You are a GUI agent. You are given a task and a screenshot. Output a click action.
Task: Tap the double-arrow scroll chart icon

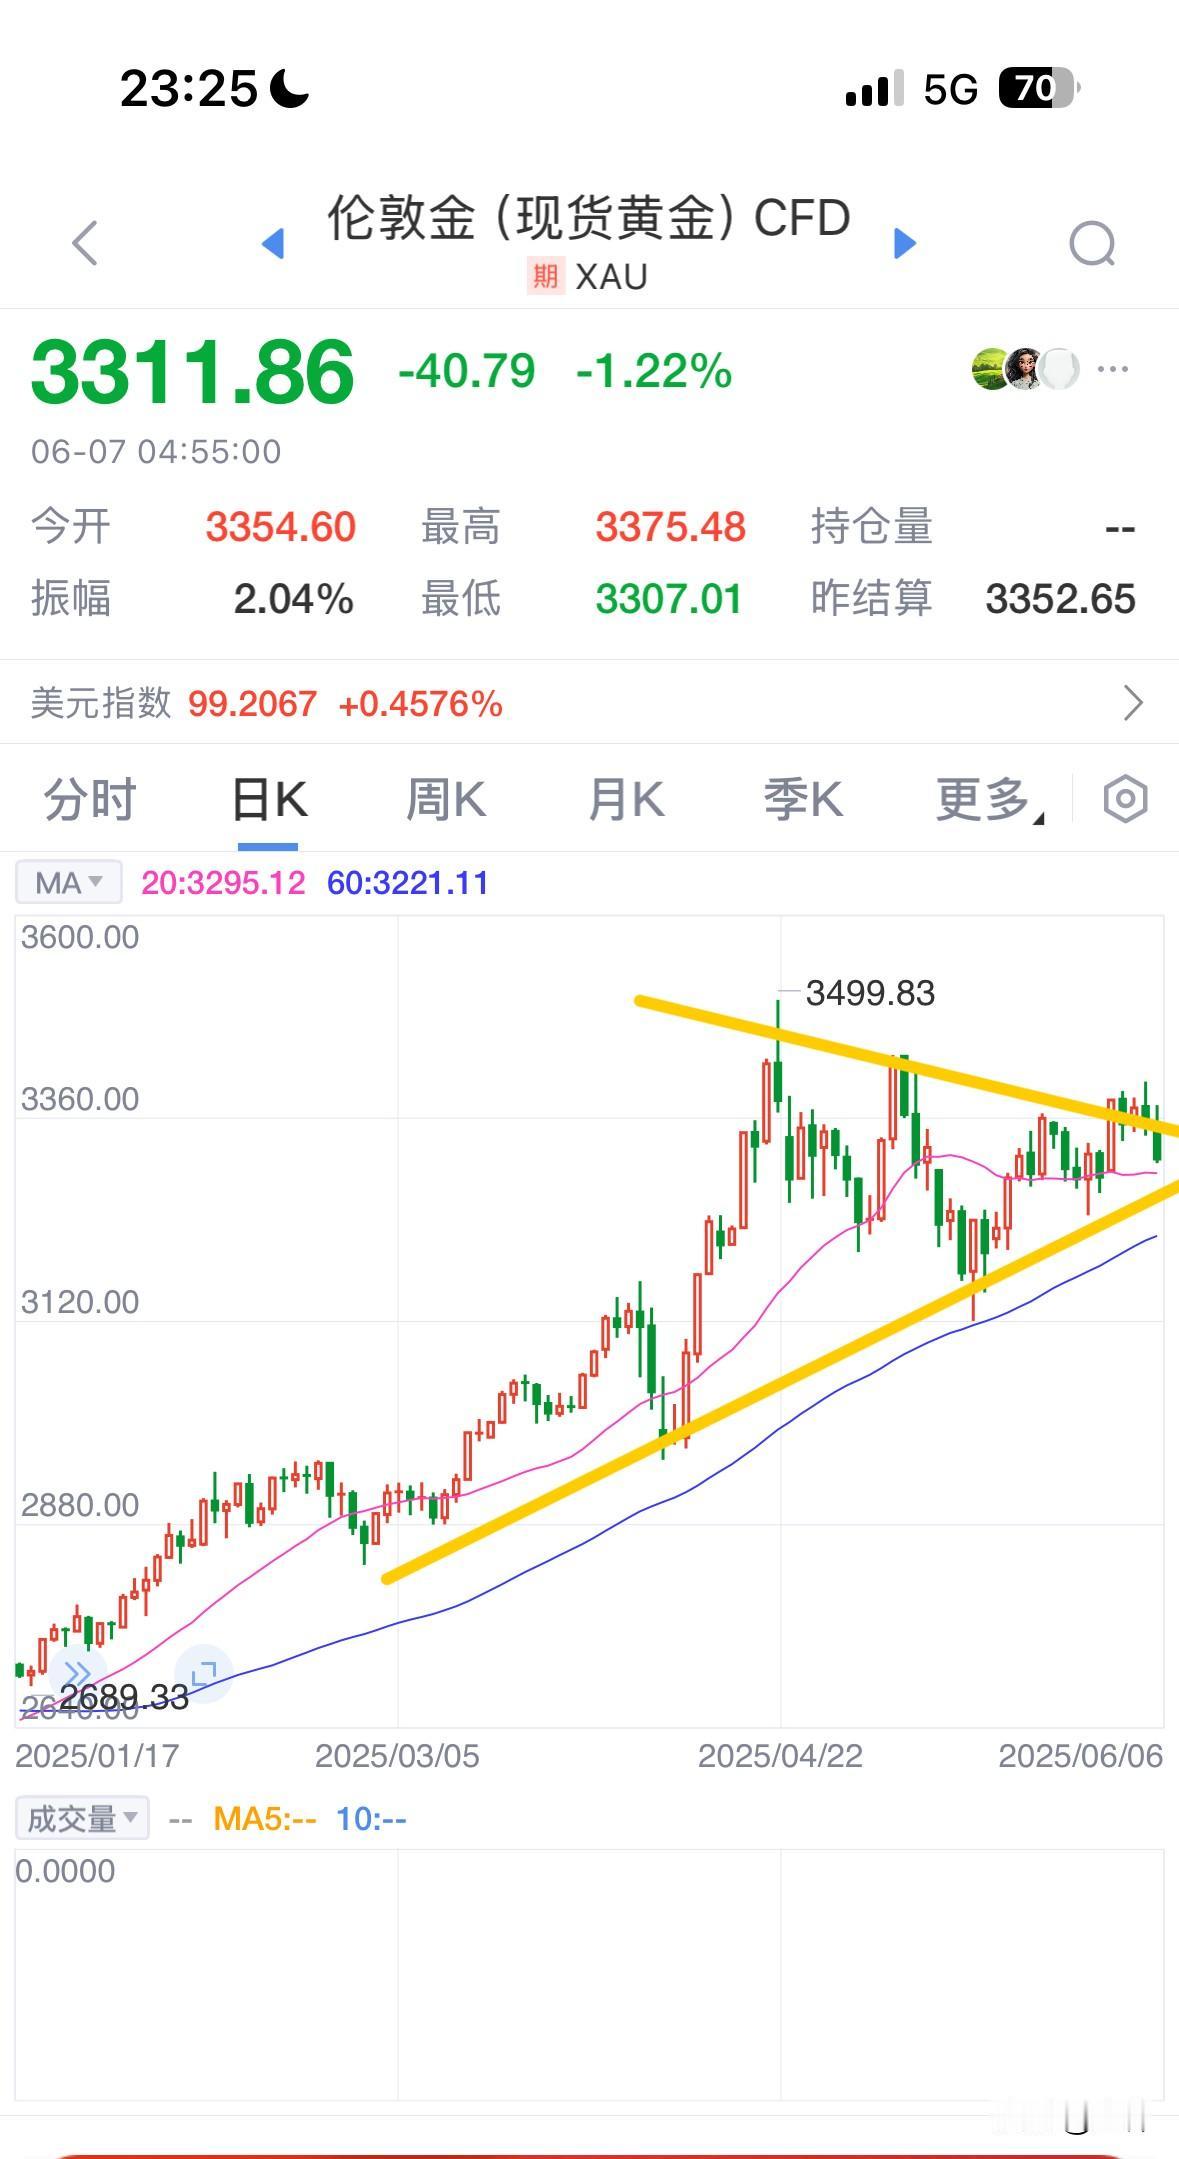77,1673
